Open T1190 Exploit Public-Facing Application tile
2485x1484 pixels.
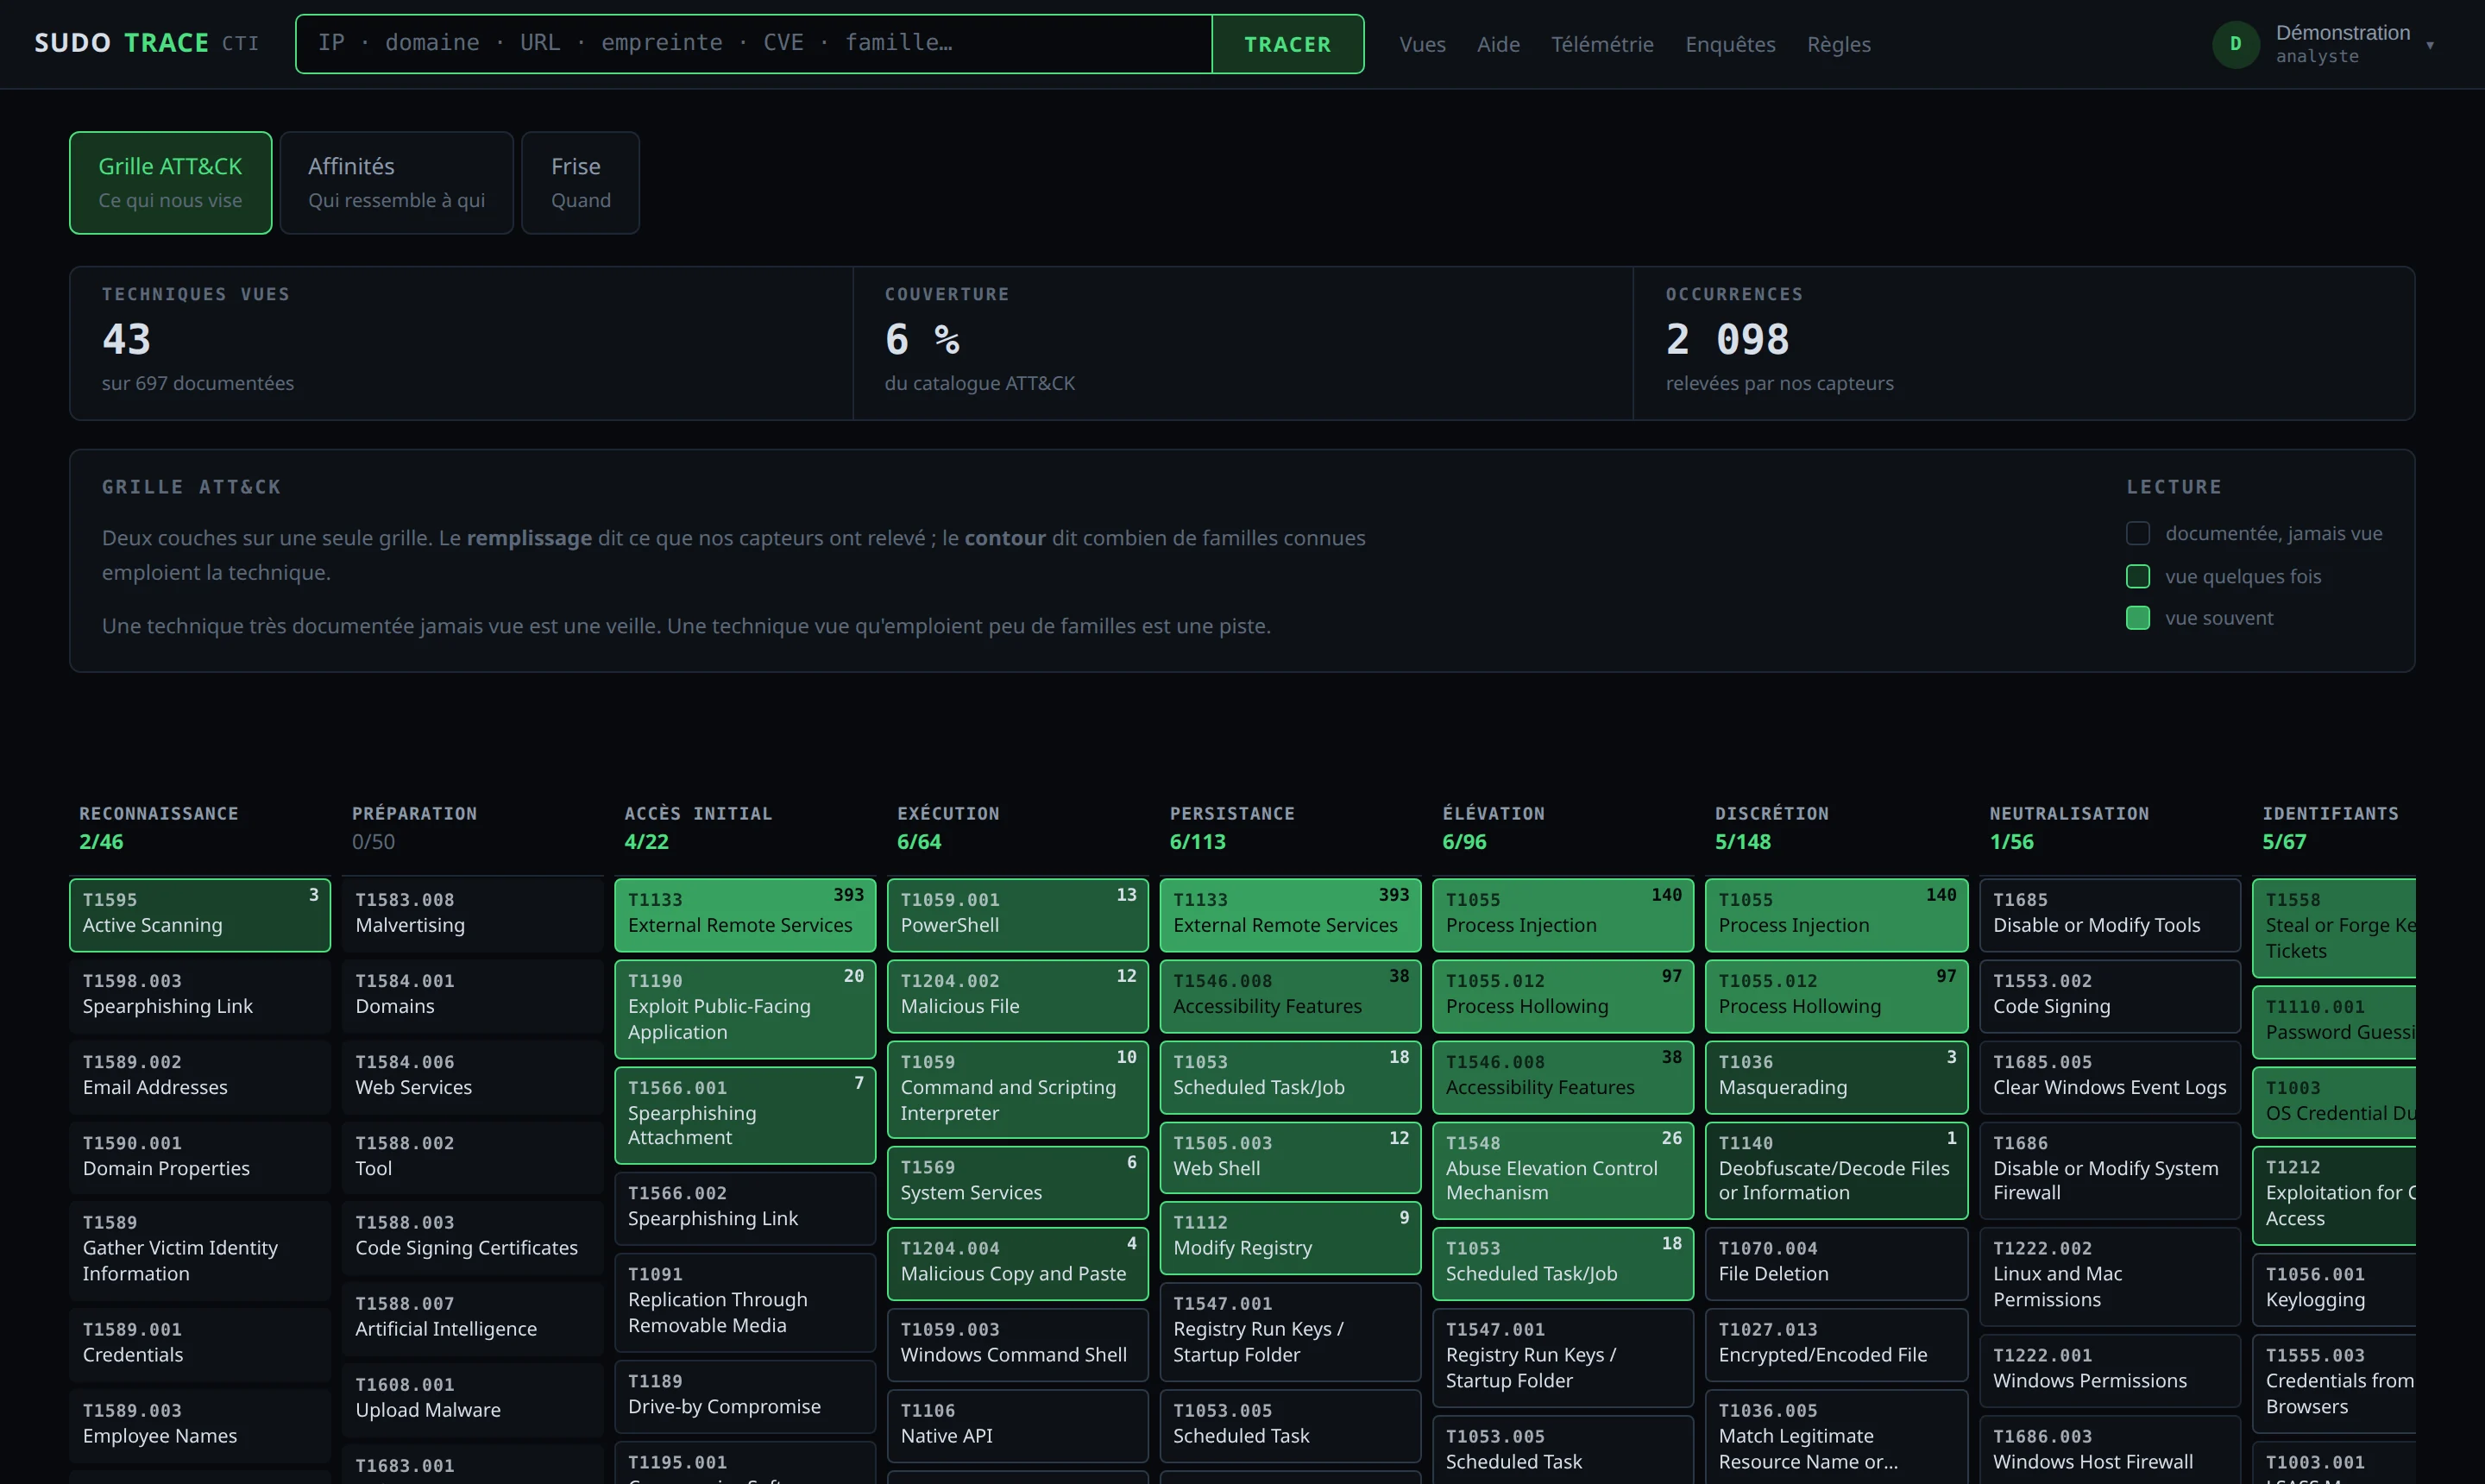pyautogui.click(x=745, y=1008)
